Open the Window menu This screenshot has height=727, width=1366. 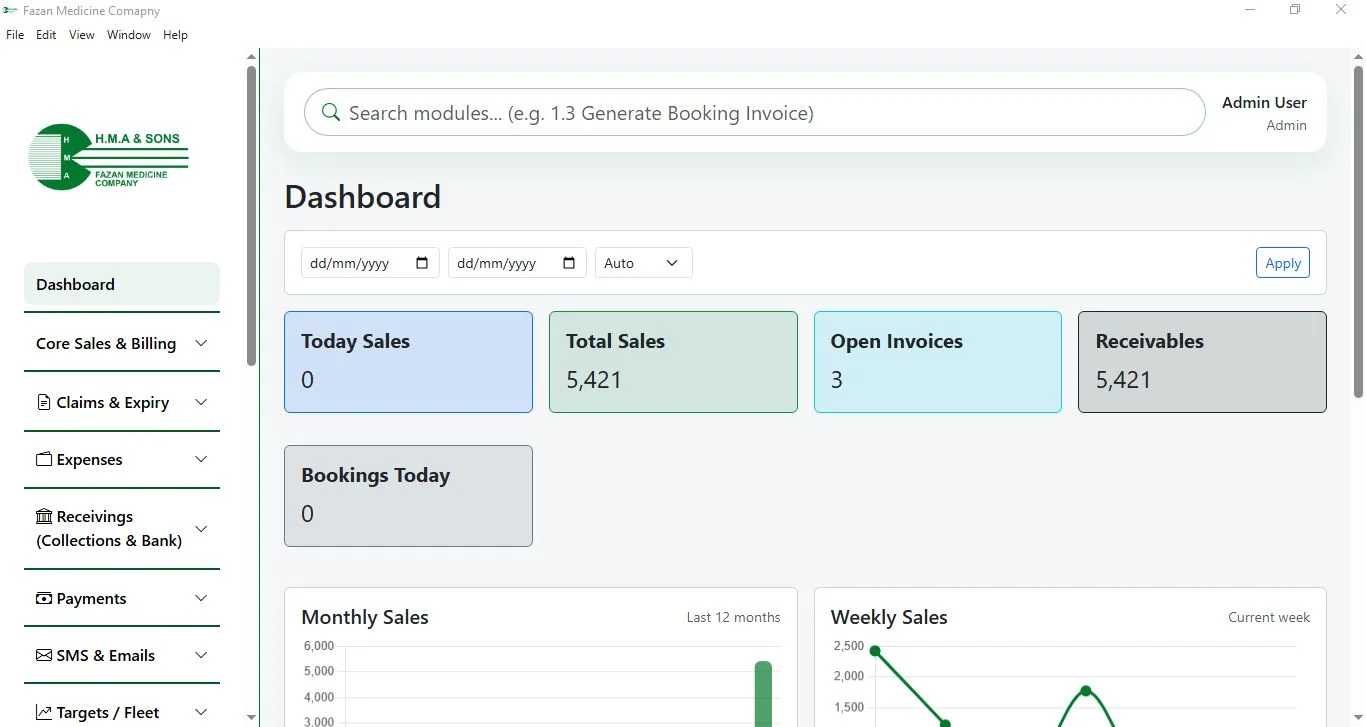129,35
